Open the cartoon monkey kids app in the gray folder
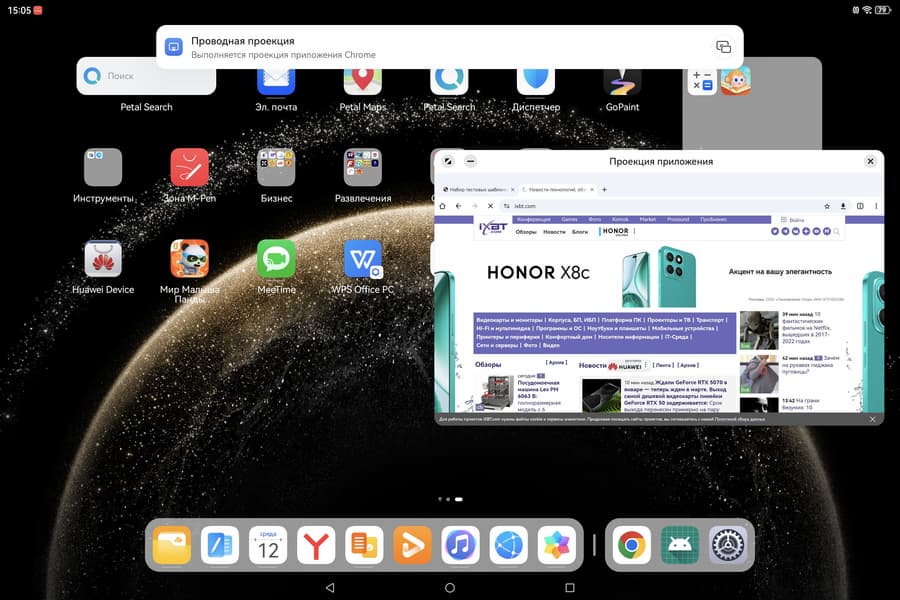 pos(736,80)
